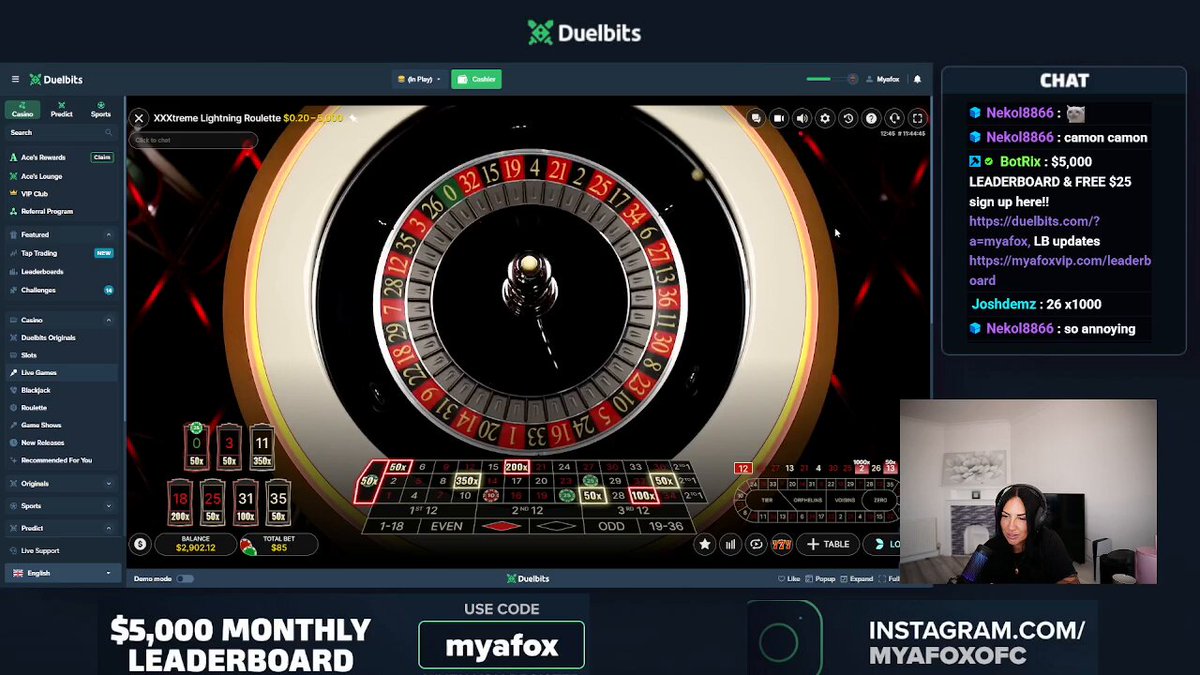Click the Cashier button

tap(476, 79)
